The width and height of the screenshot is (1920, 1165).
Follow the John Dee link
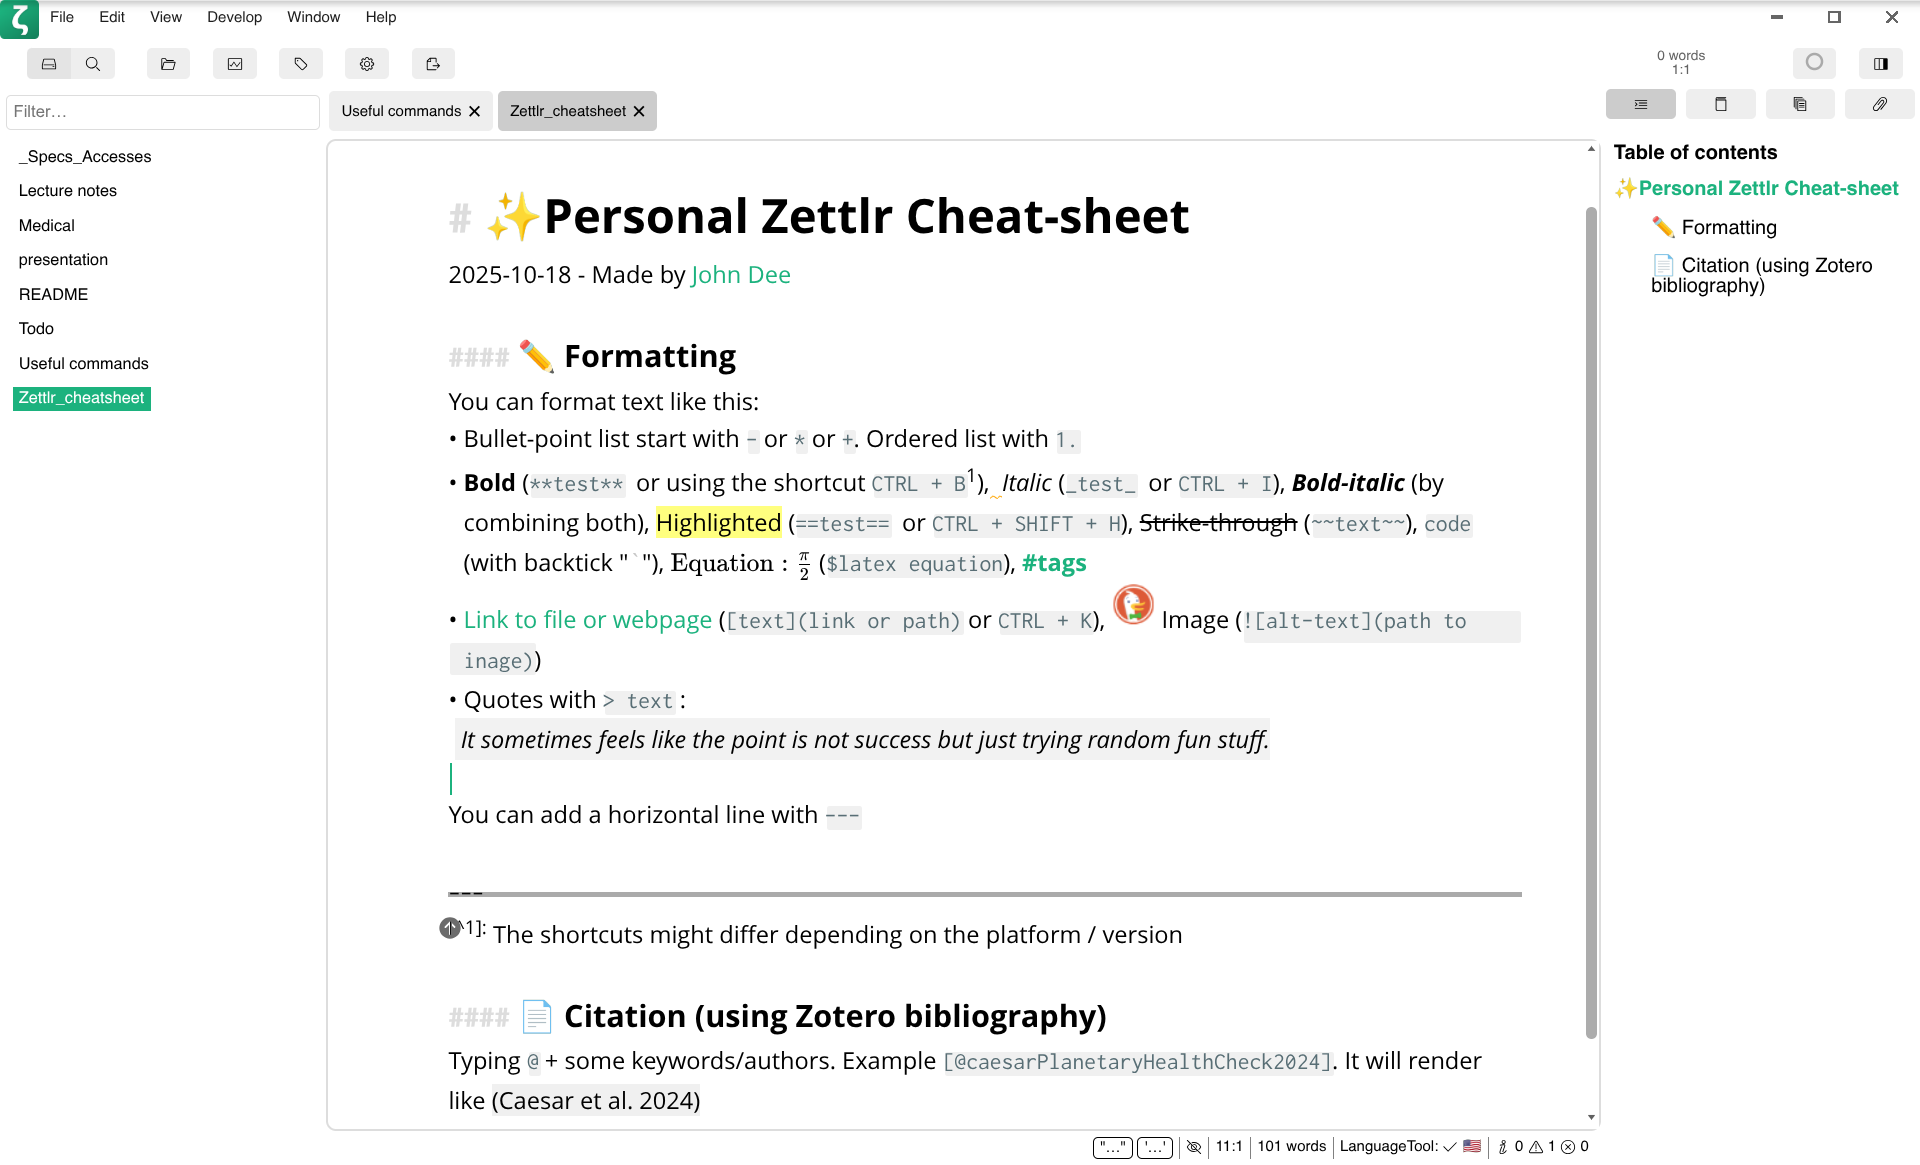(x=740, y=274)
